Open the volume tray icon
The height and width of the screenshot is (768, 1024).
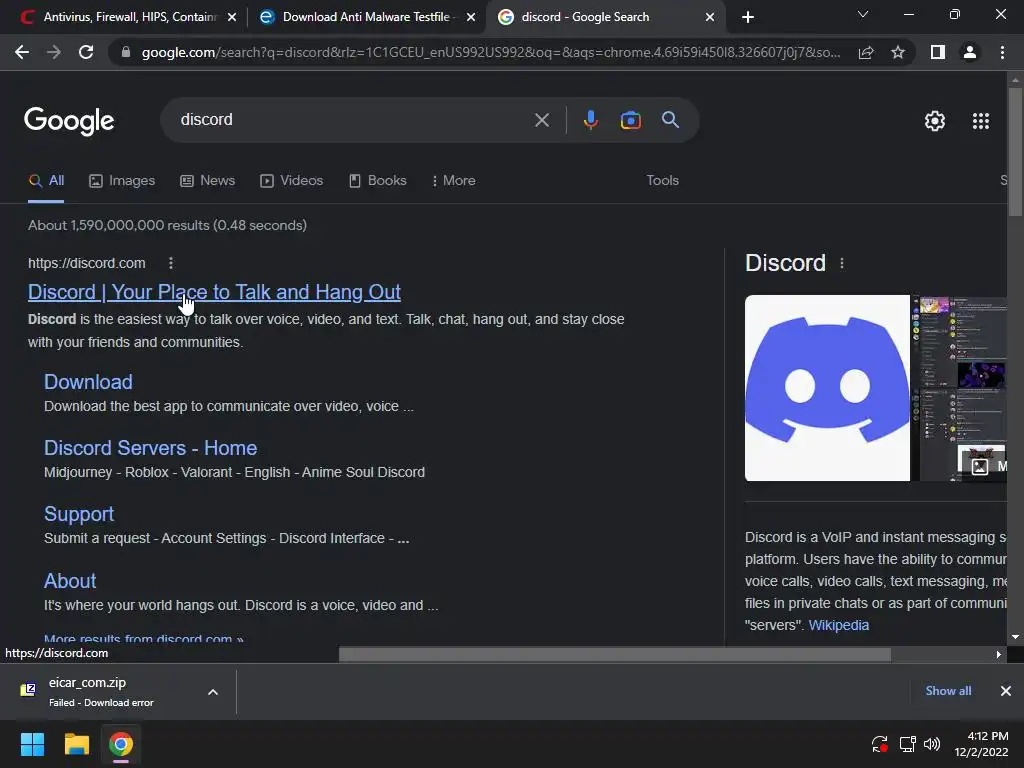click(x=932, y=744)
